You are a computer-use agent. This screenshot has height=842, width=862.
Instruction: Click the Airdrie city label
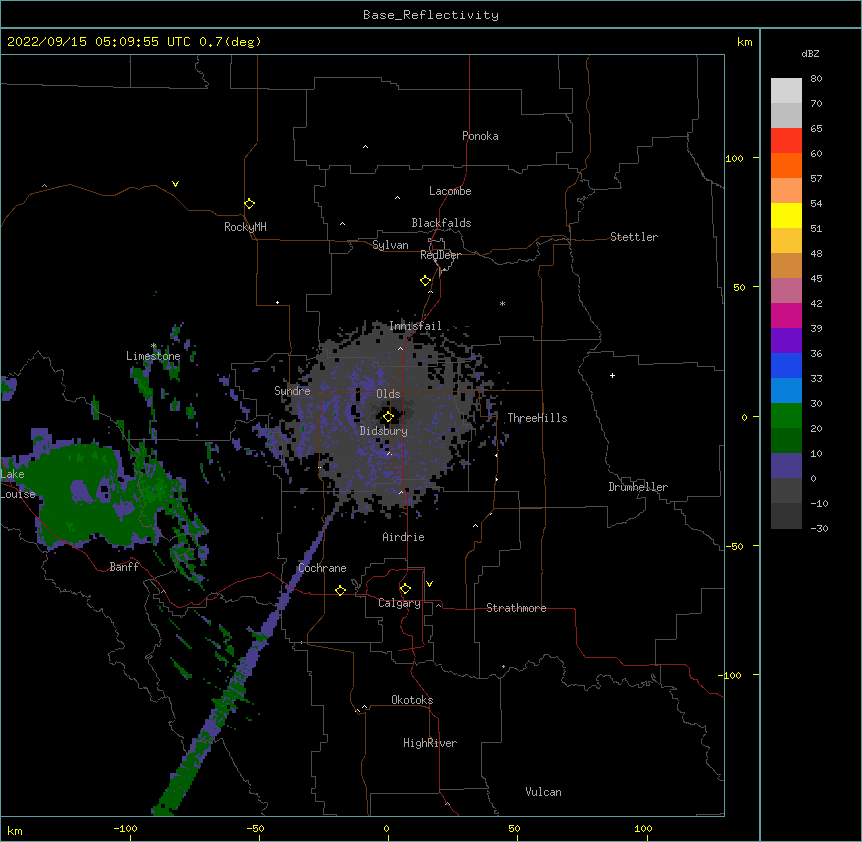click(x=403, y=537)
